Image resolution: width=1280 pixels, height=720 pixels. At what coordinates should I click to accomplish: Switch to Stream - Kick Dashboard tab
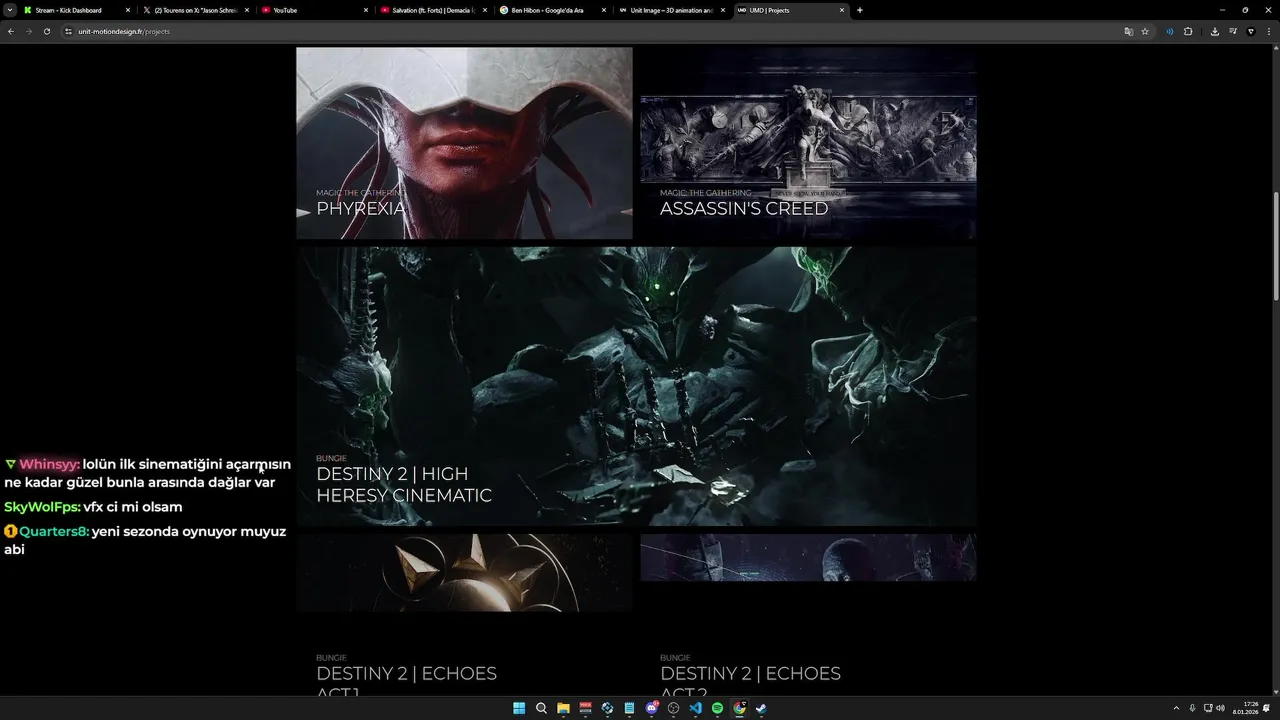(76, 10)
